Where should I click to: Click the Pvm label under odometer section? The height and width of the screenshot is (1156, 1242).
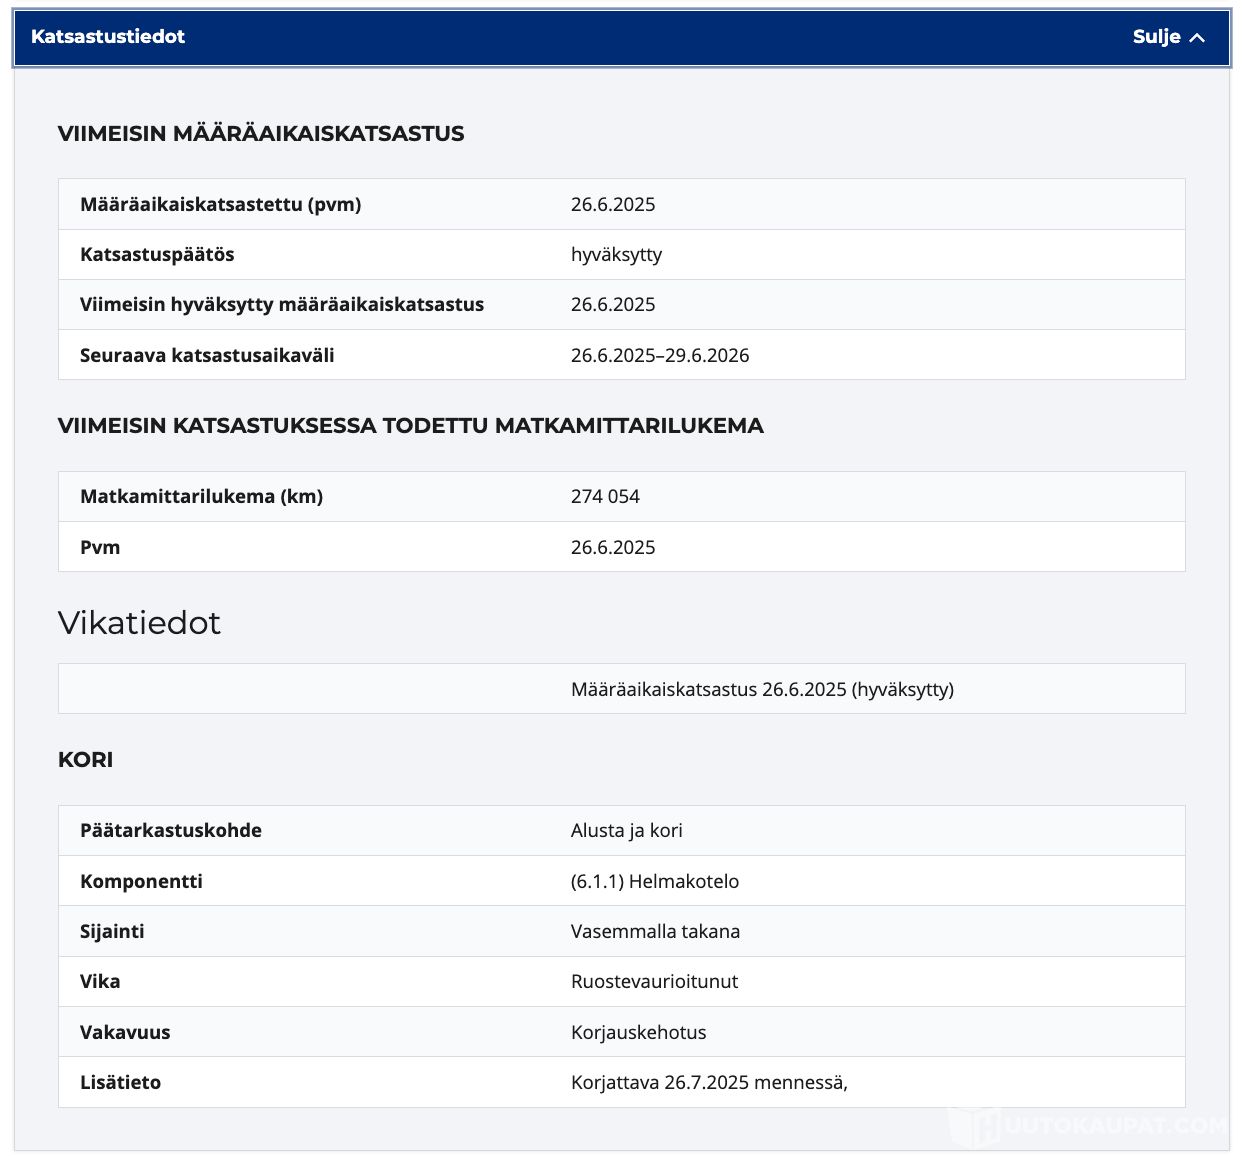pyautogui.click(x=100, y=548)
